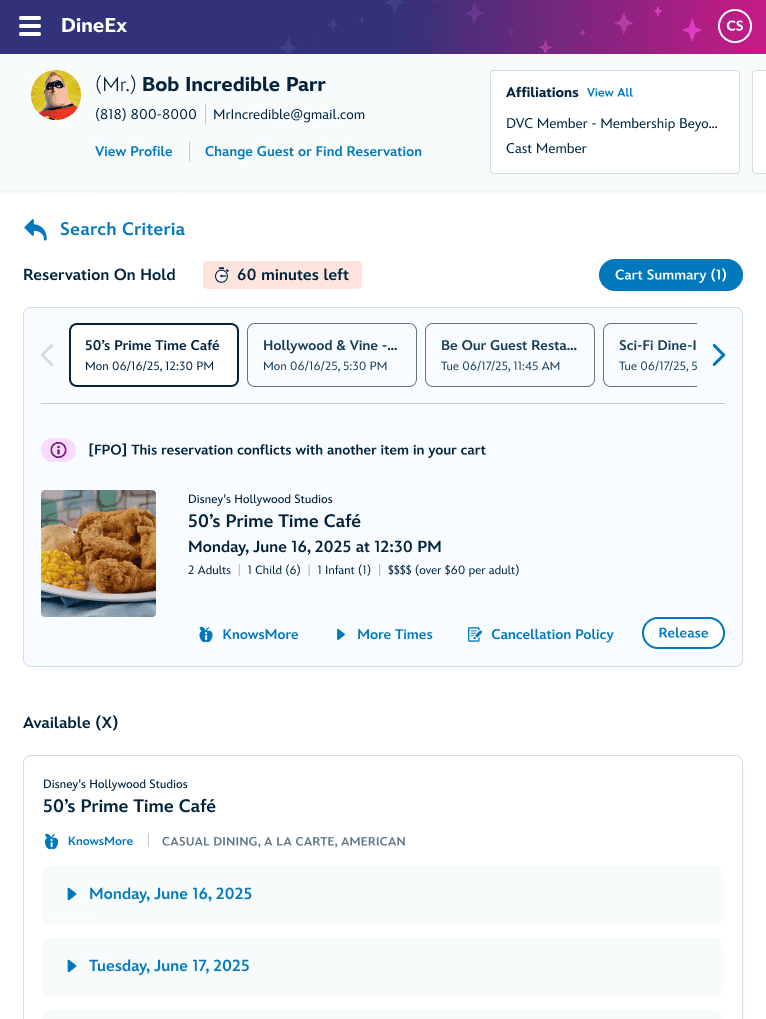Select the Hollywood & Vine reservation card
The image size is (766, 1019).
[x=331, y=355]
